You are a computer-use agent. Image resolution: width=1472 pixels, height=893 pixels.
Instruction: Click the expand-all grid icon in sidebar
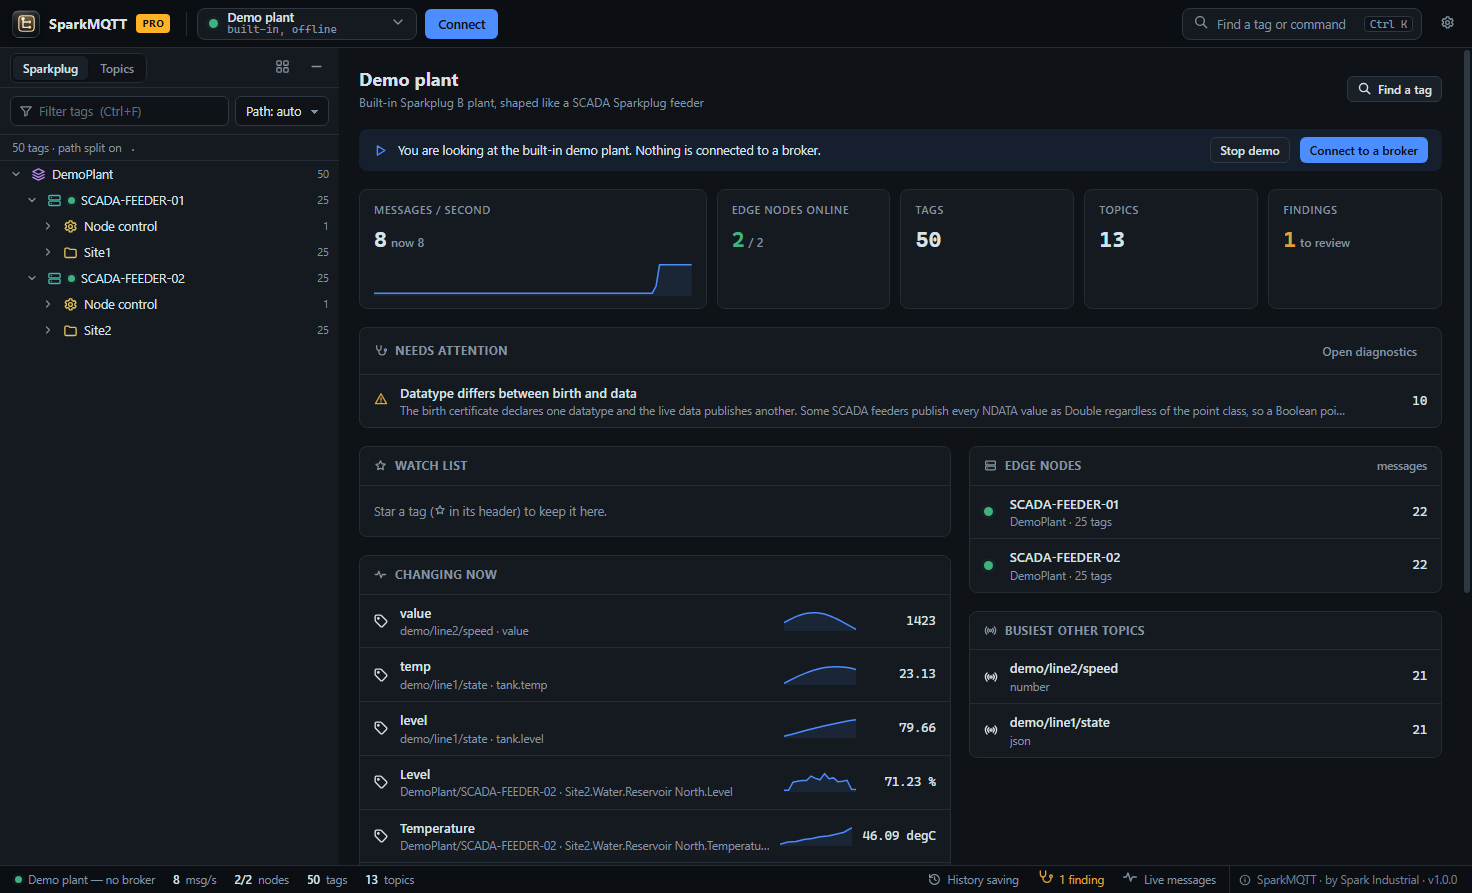point(283,67)
